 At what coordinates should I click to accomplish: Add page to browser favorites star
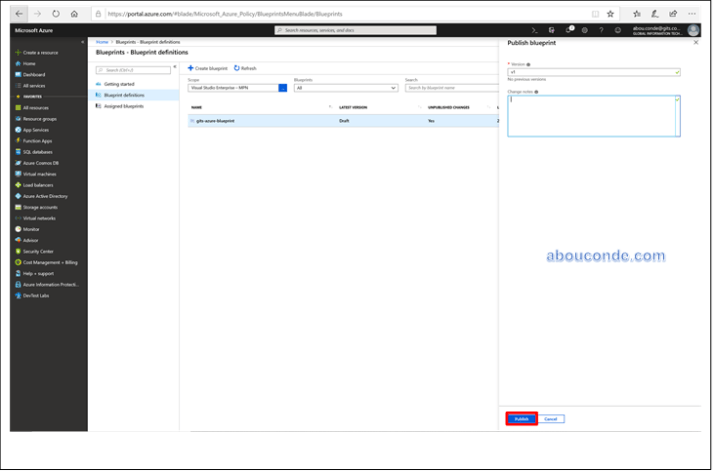tap(610, 14)
